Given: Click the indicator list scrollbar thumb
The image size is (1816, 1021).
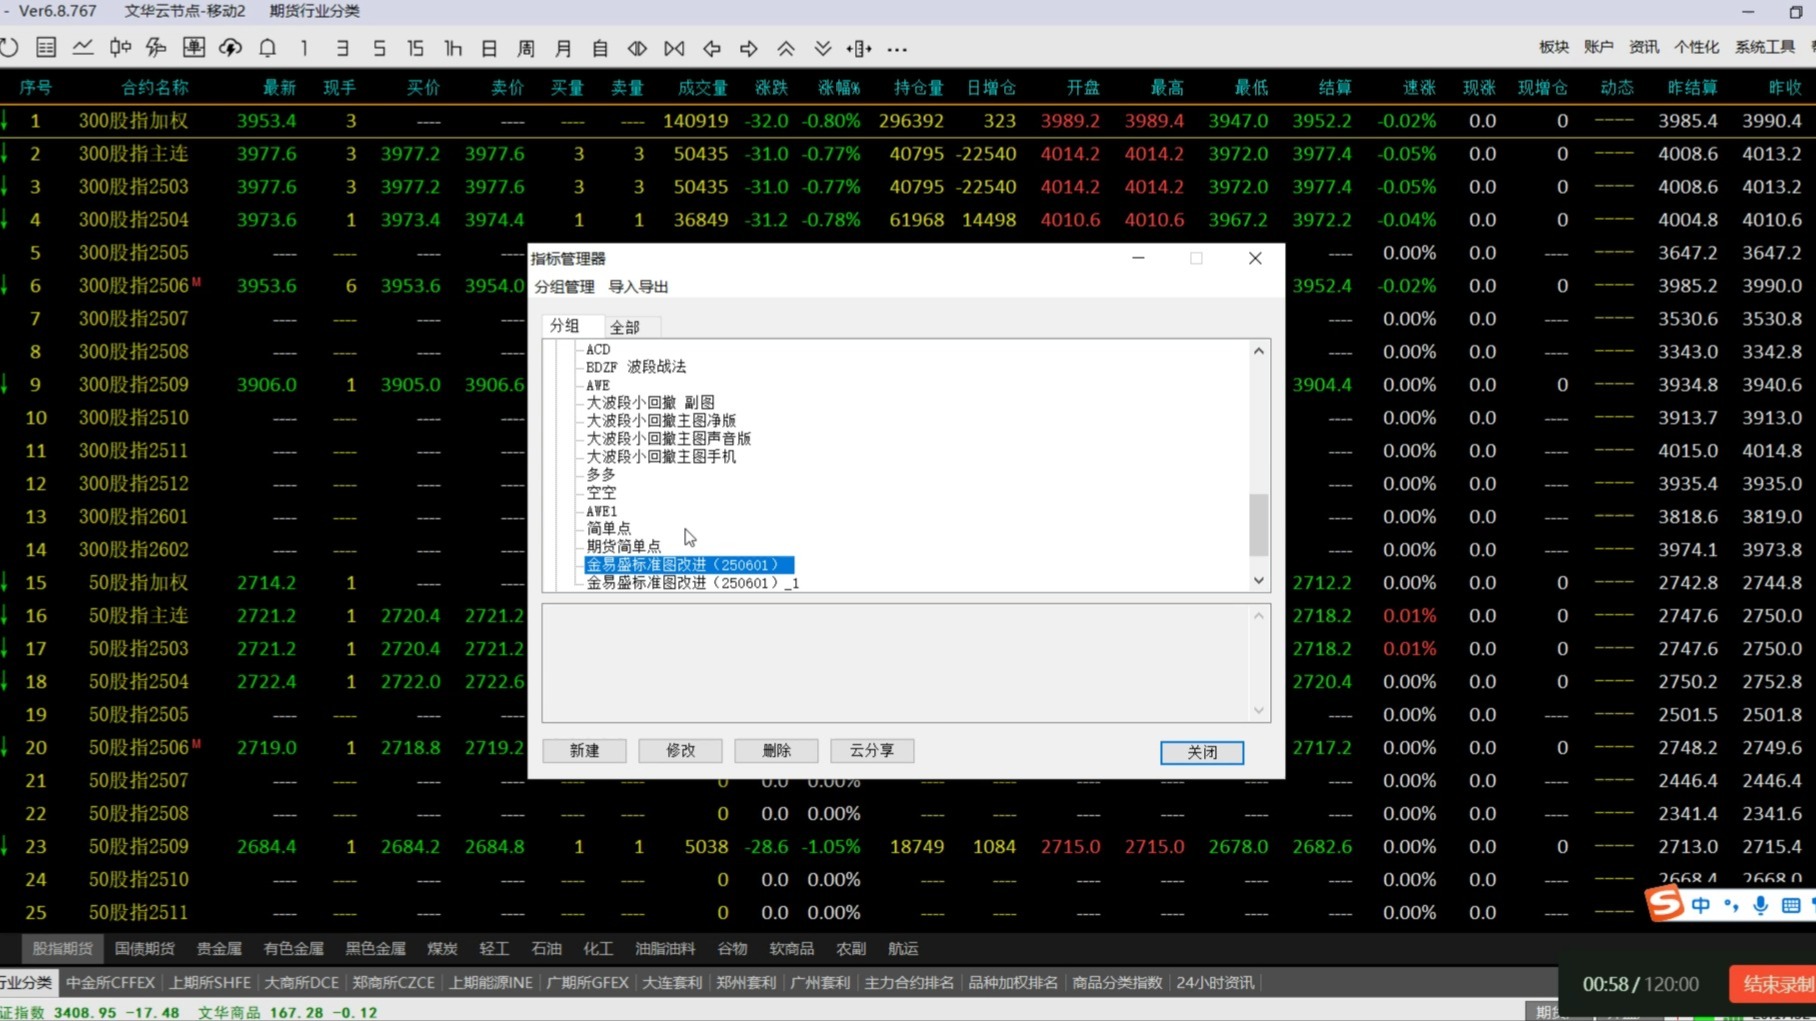Looking at the screenshot, I should click(1259, 524).
